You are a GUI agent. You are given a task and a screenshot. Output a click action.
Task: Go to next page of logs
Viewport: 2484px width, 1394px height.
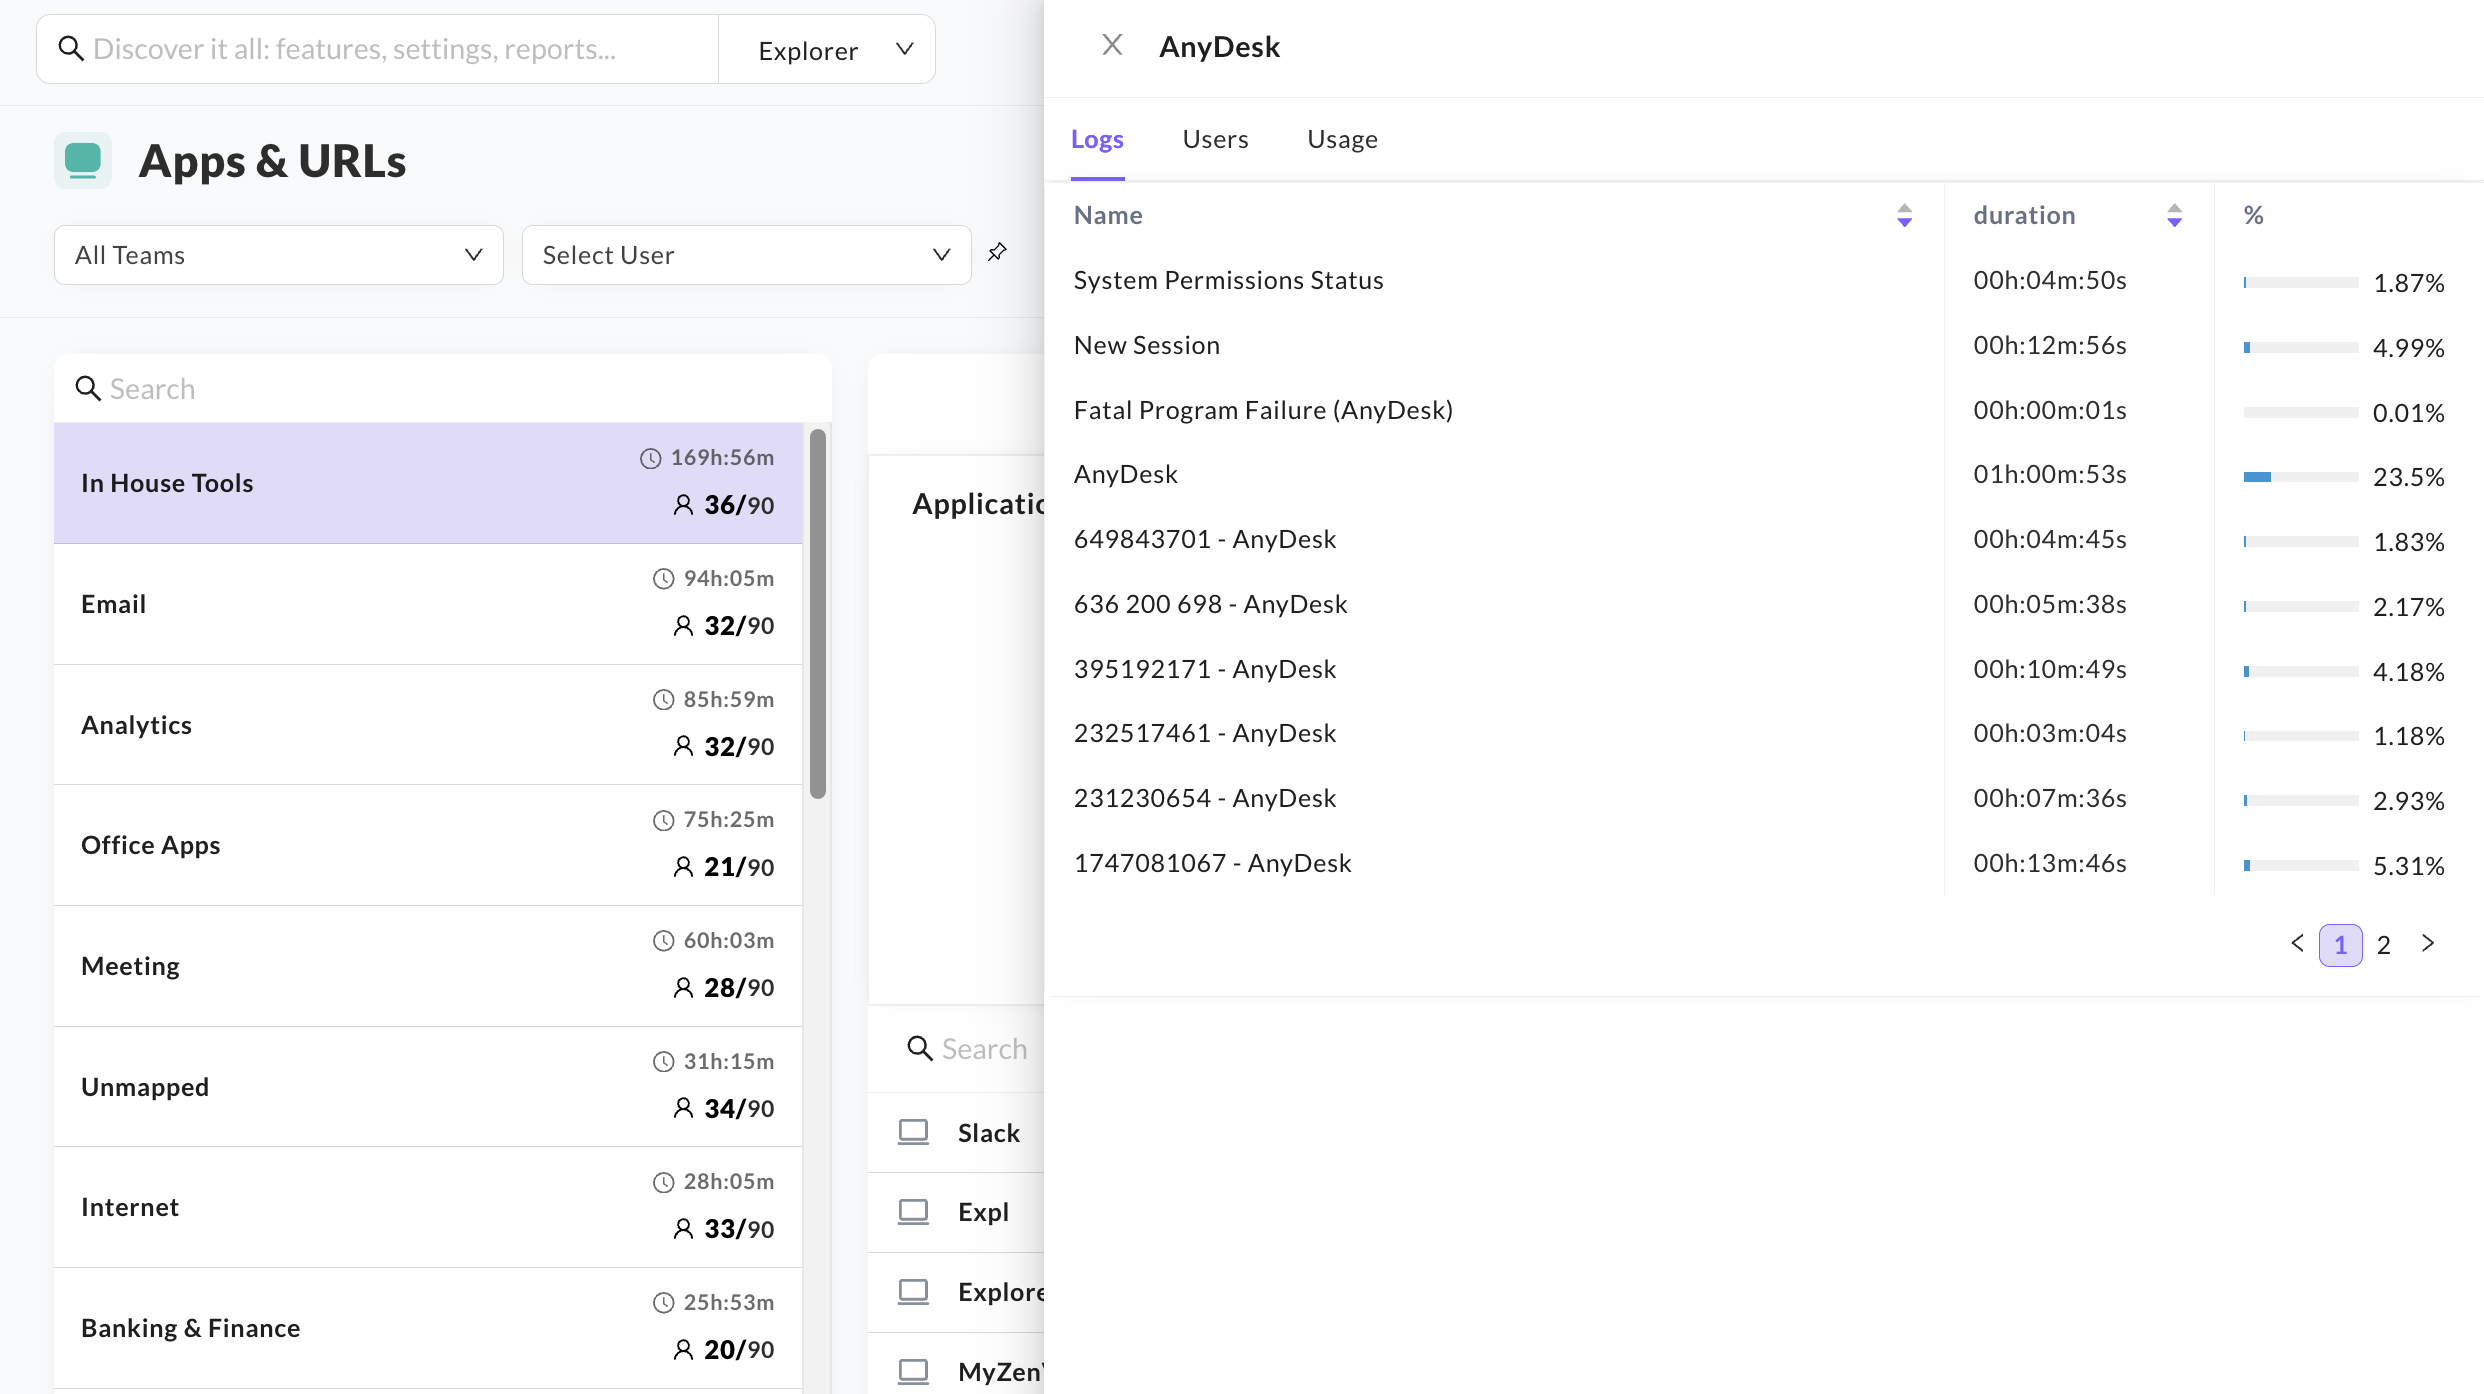coord(2428,943)
